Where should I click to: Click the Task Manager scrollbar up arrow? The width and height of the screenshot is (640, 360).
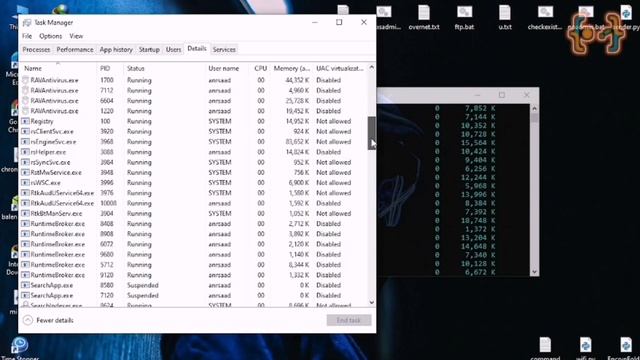(x=371, y=67)
